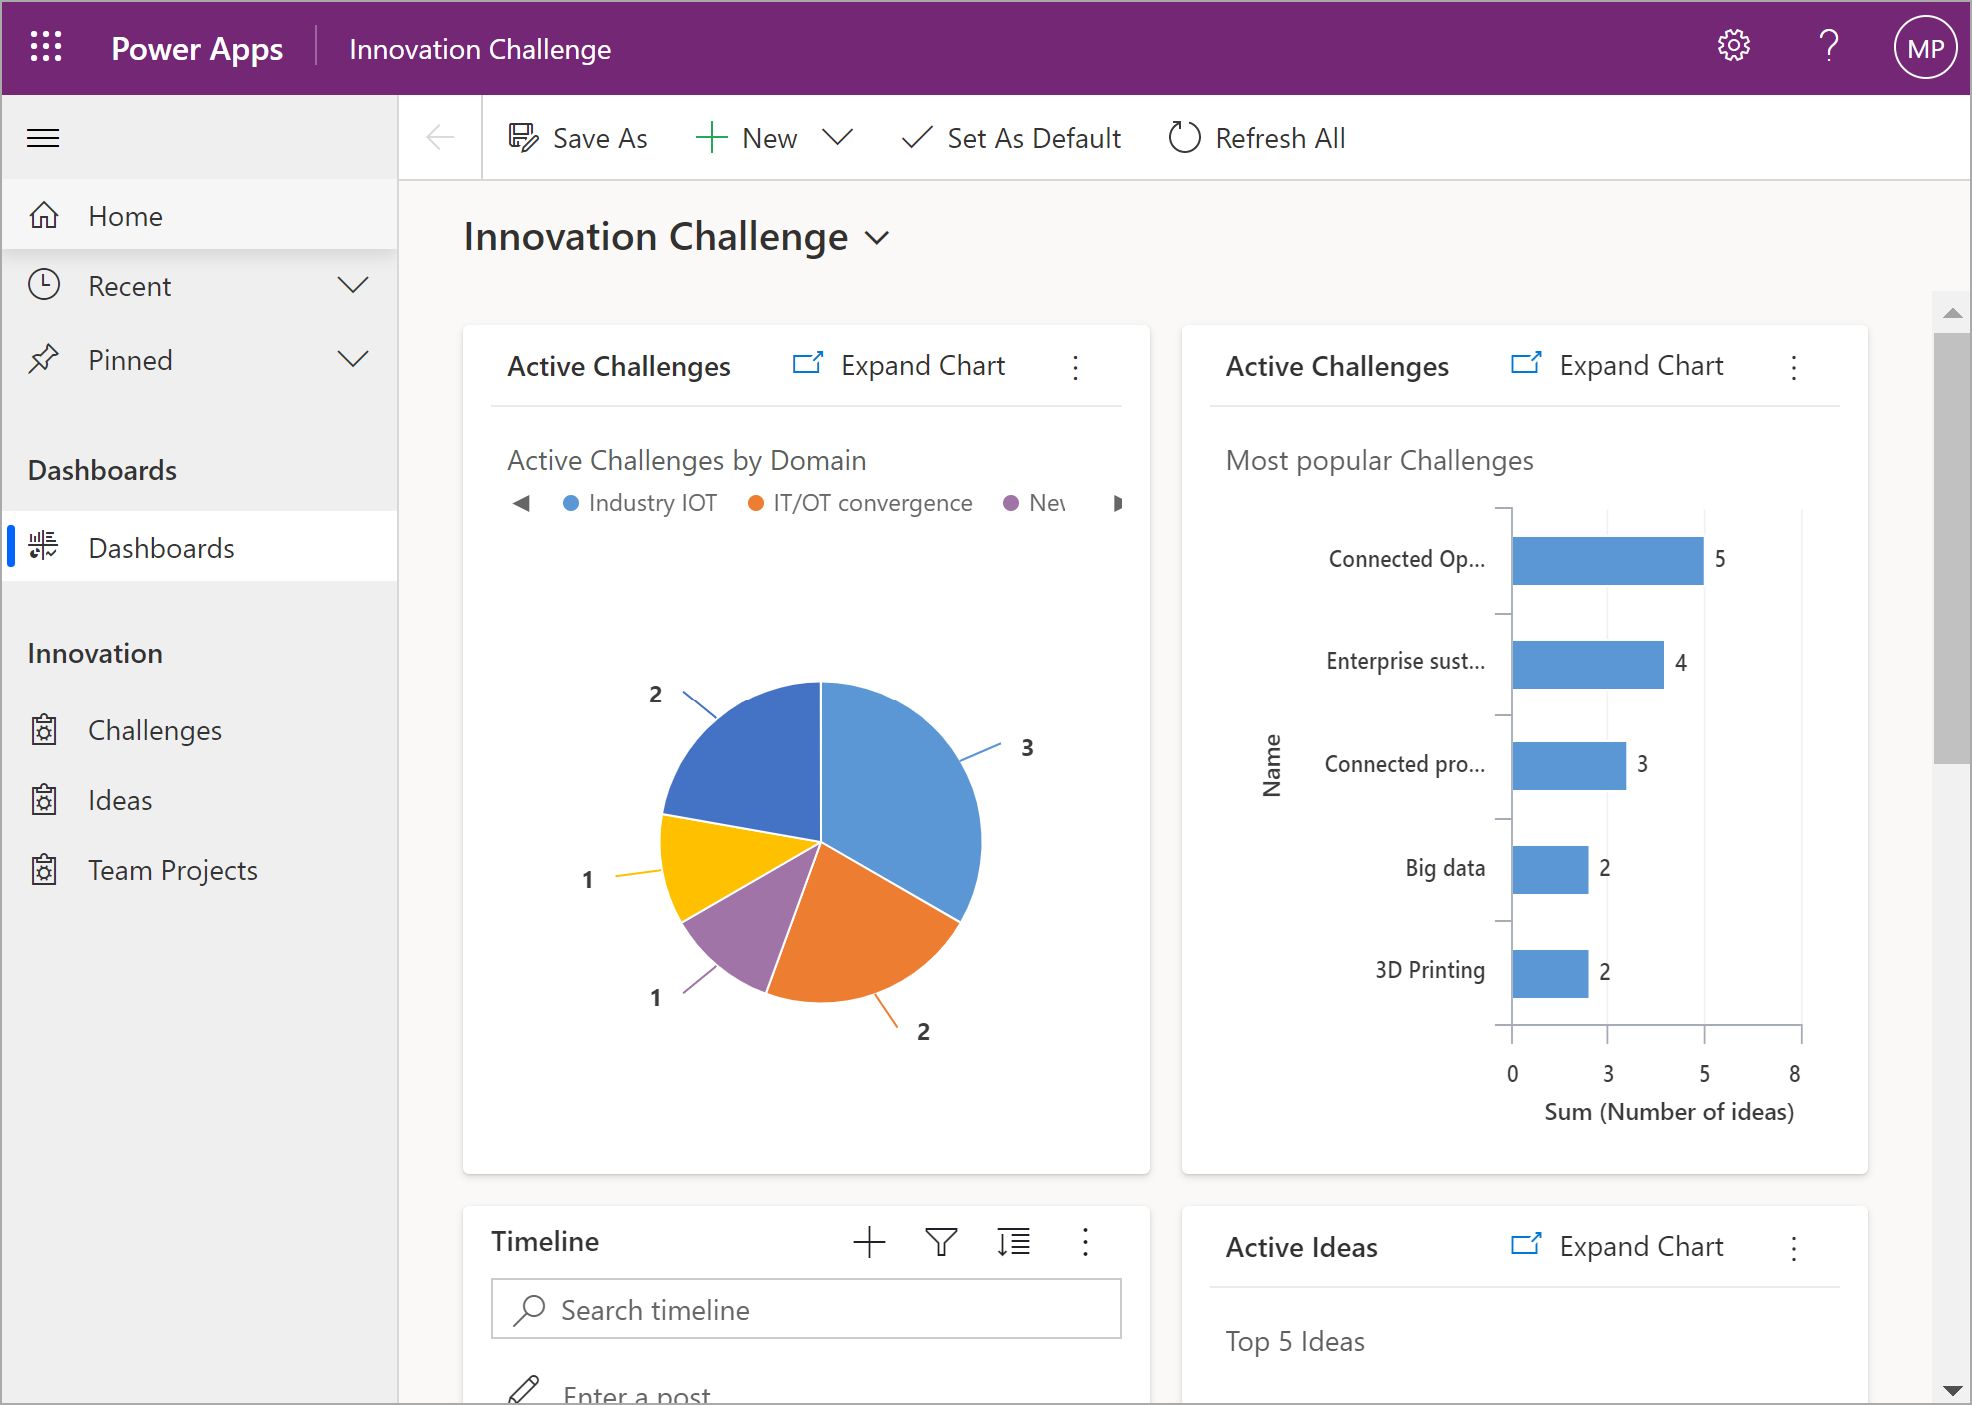Click Set As Default button in toolbar
This screenshot has height=1405, width=1972.
(x=1011, y=138)
